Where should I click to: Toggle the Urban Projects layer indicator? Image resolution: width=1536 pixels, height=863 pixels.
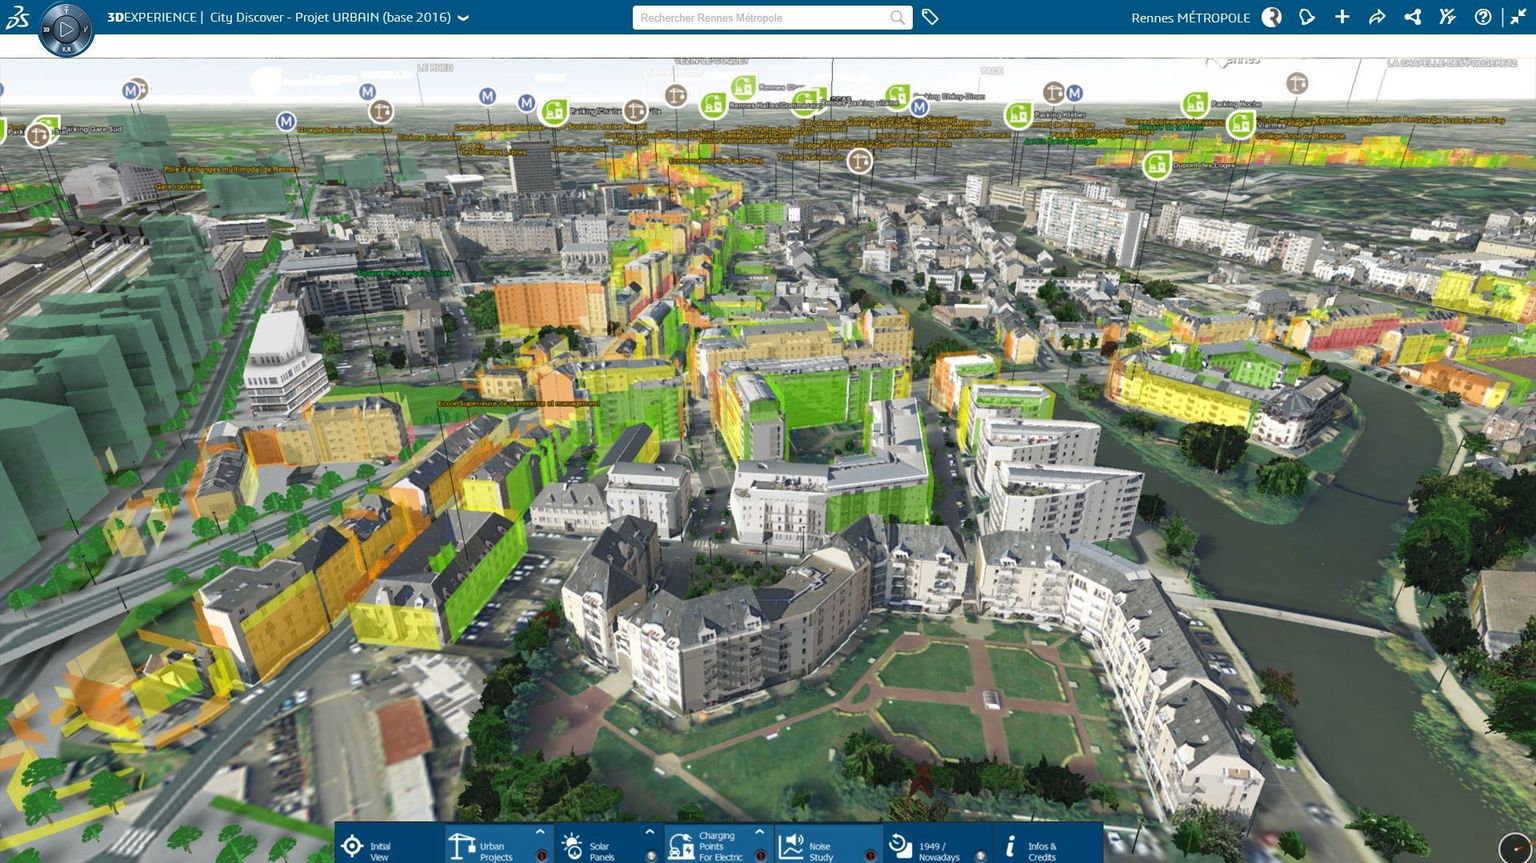[542, 855]
